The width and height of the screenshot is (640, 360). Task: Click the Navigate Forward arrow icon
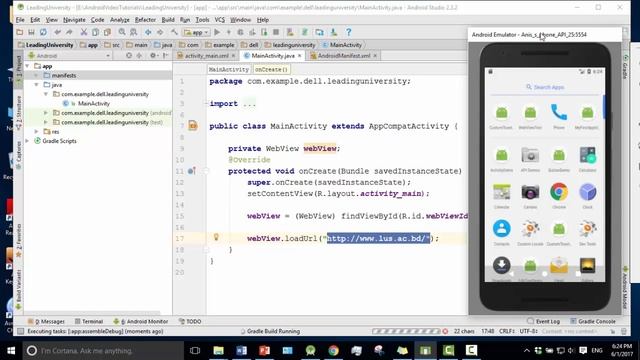[x=160, y=32]
